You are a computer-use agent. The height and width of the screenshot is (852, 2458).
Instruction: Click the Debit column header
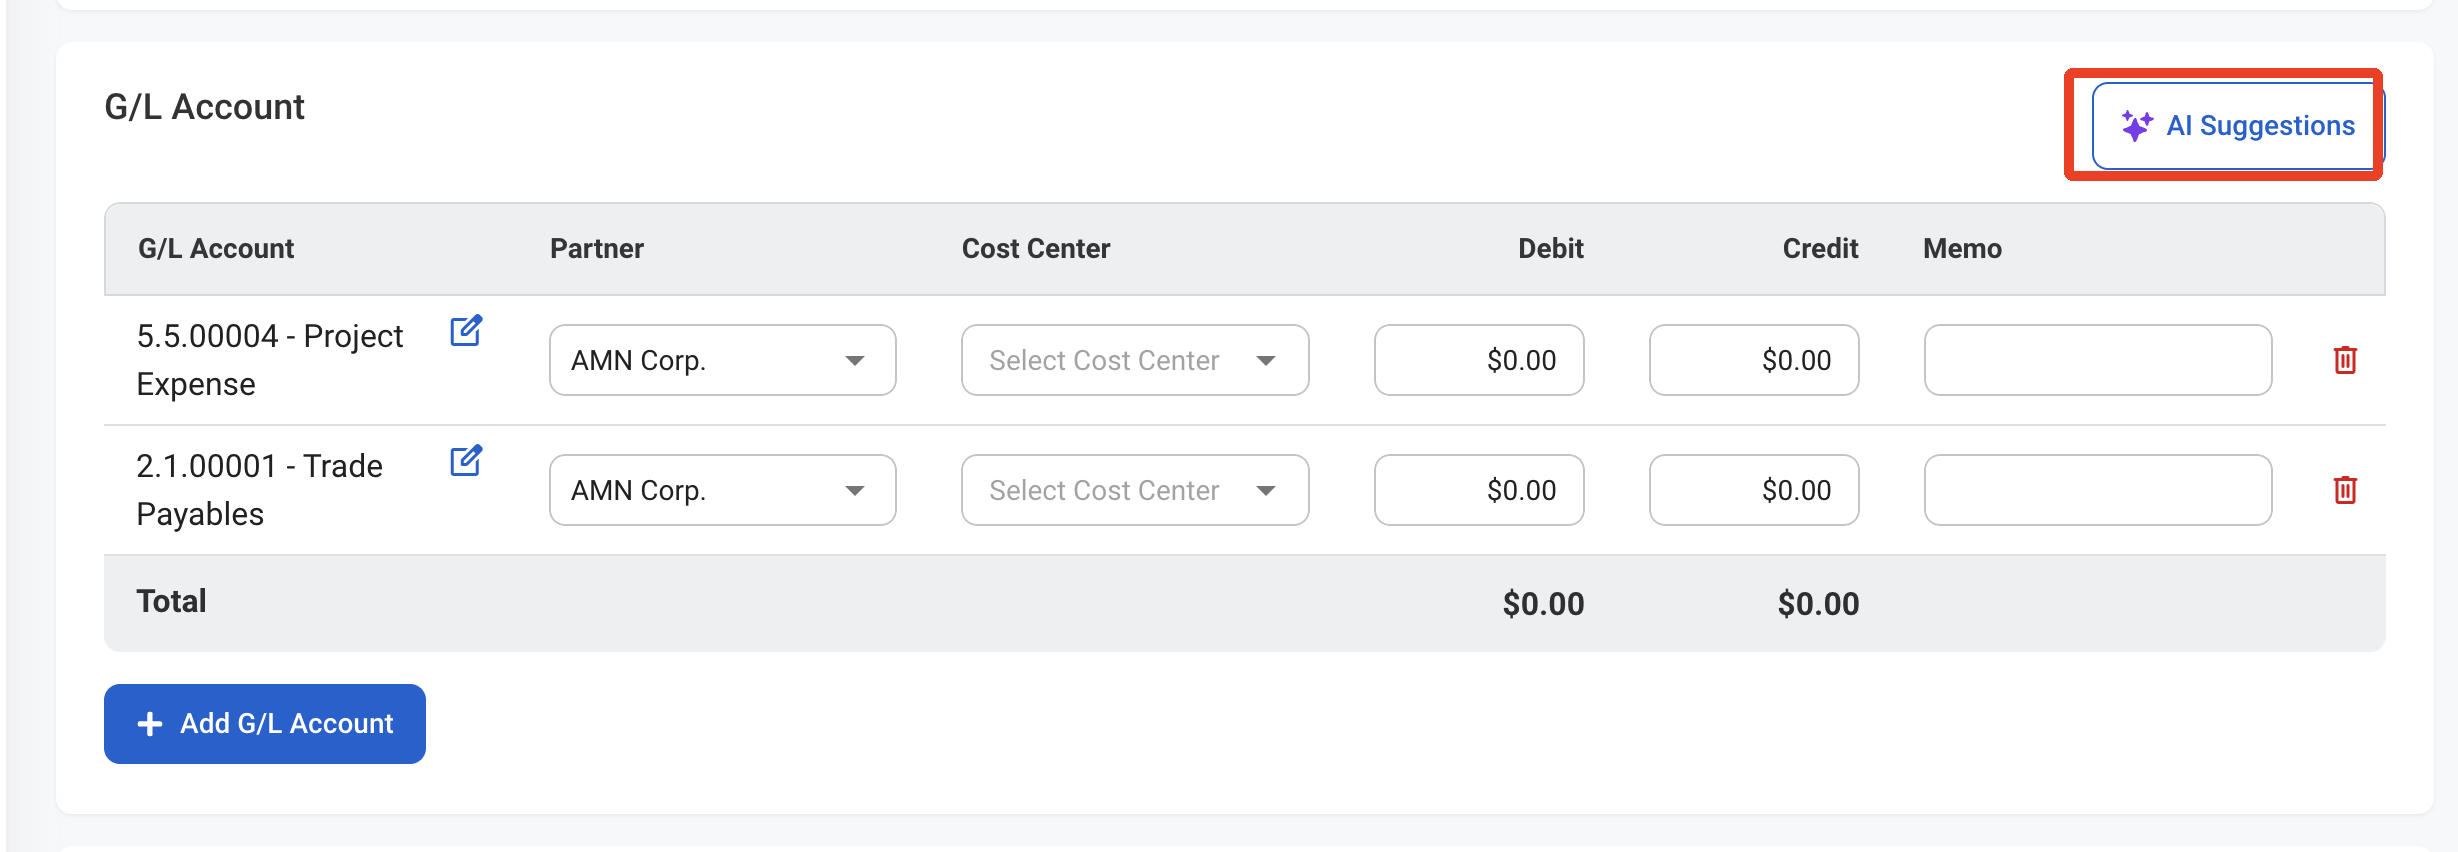(x=1551, y=249)
